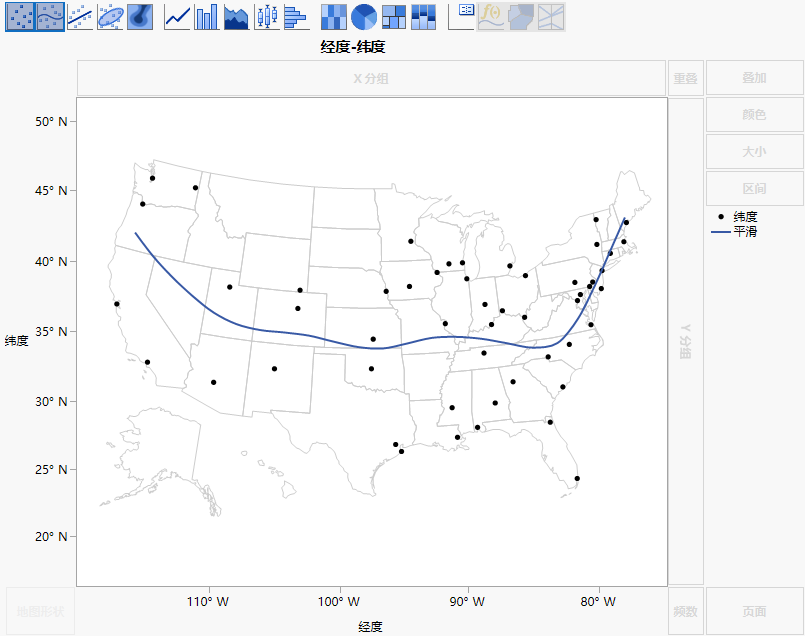Click the 经度 X-axis title below the plot
The width and height of the screenshot is (805, 636).
(370, 626)
